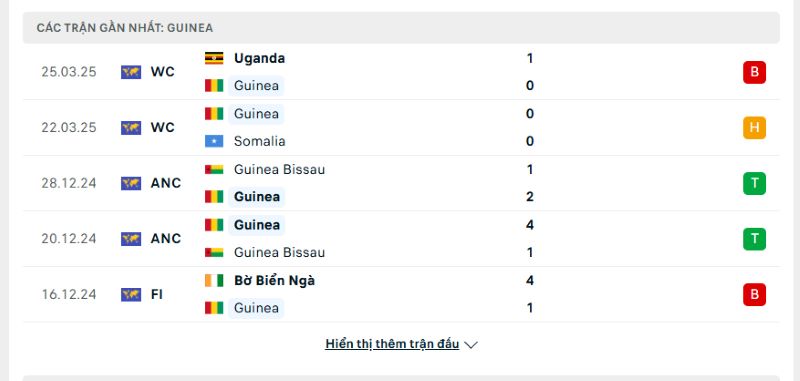Click the orange H draw result badge
This screenshot has width=800, height=381.
coord(754,128)
